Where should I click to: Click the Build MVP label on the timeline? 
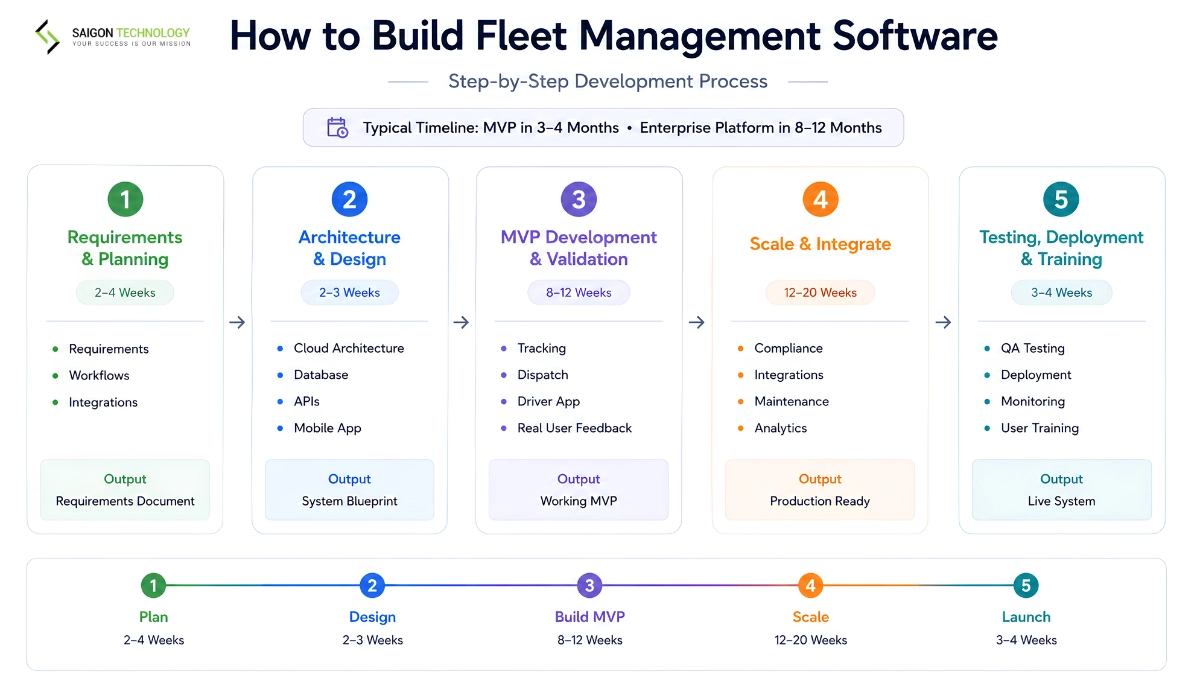[x=590, y=617]
